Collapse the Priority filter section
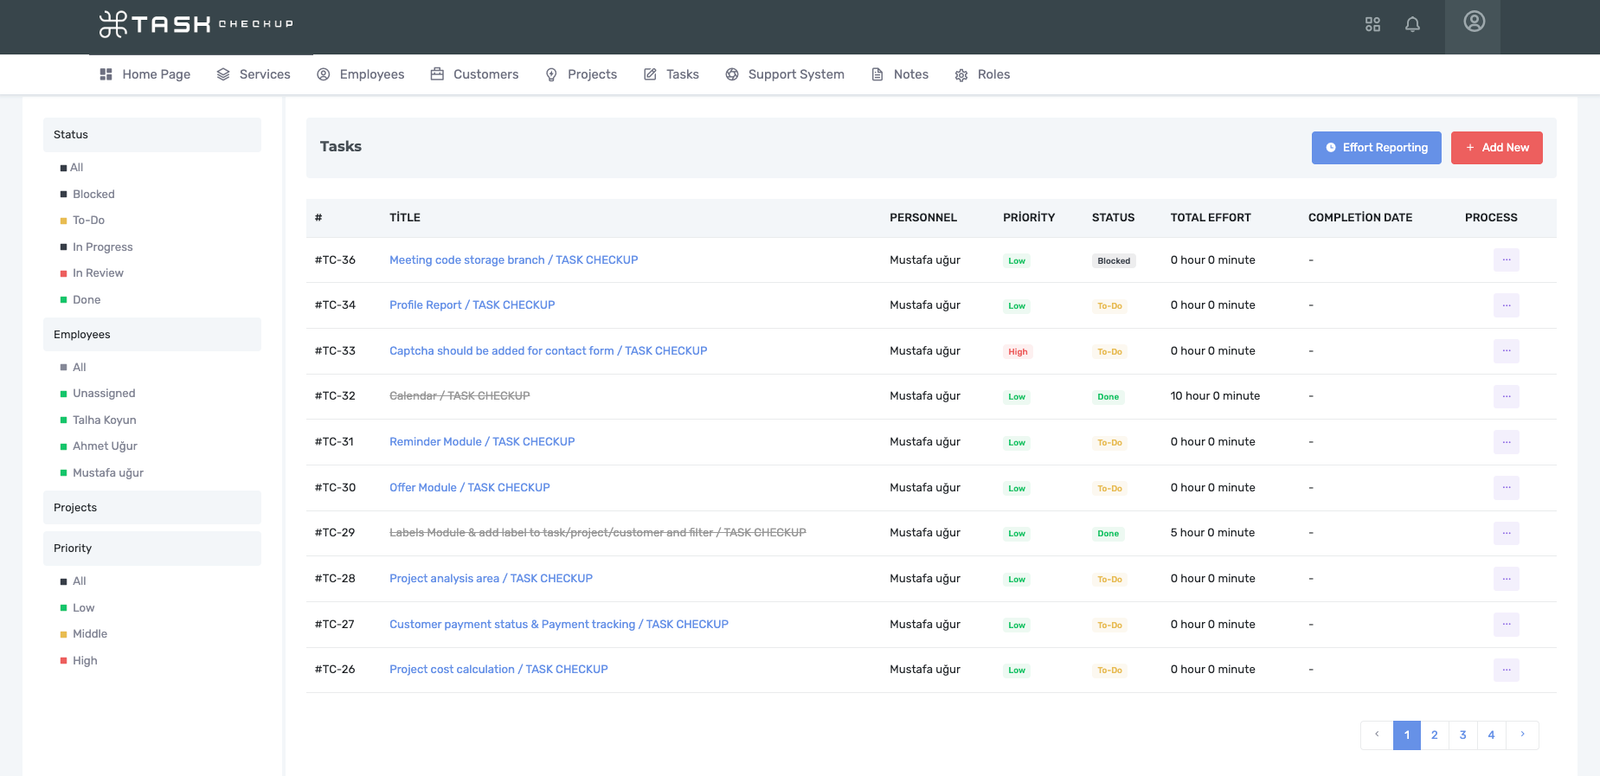 (x=152, y=549)
